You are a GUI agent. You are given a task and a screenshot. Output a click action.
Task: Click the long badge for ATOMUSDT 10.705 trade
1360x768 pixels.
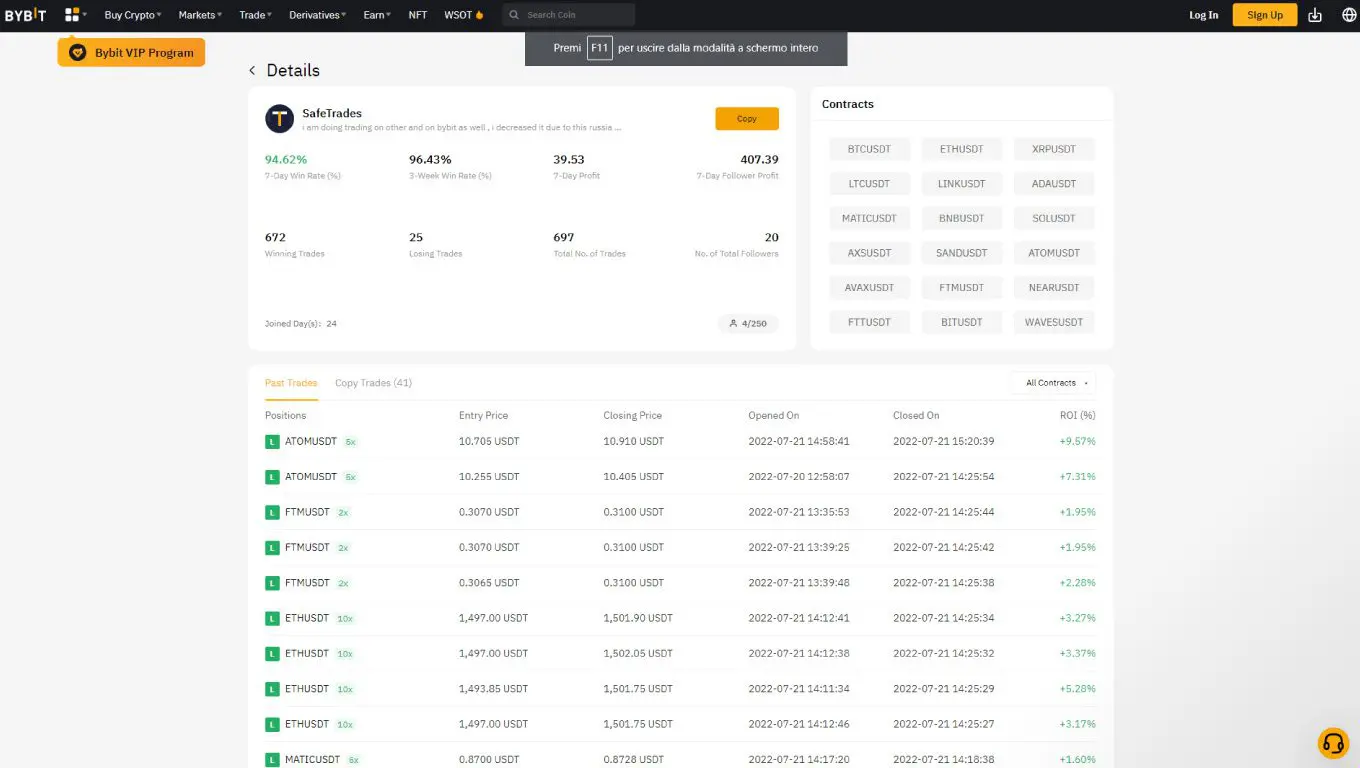pos(272,441)
